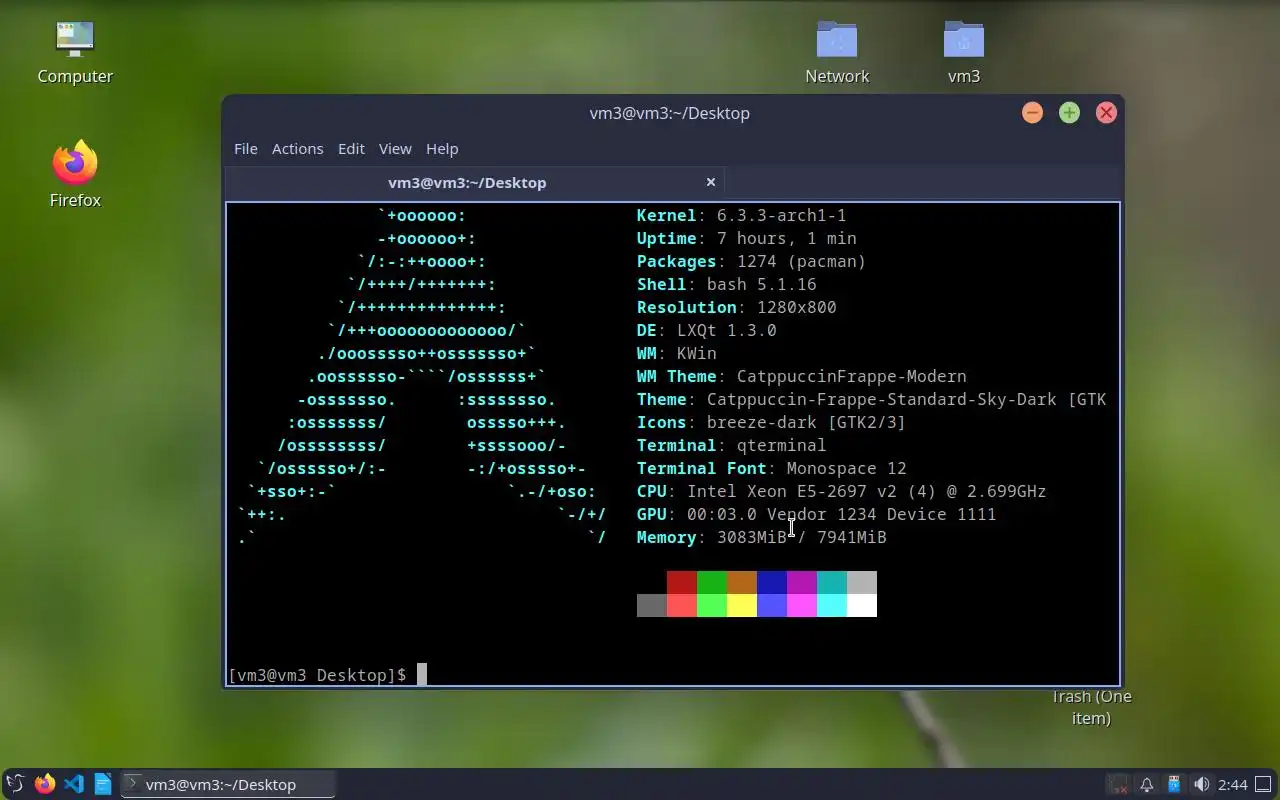The height and width of the screenshot is (800, 1280).
Task: Click the terminal taskbar button vm3@vm3:~/Desktop
Action: 227,784
